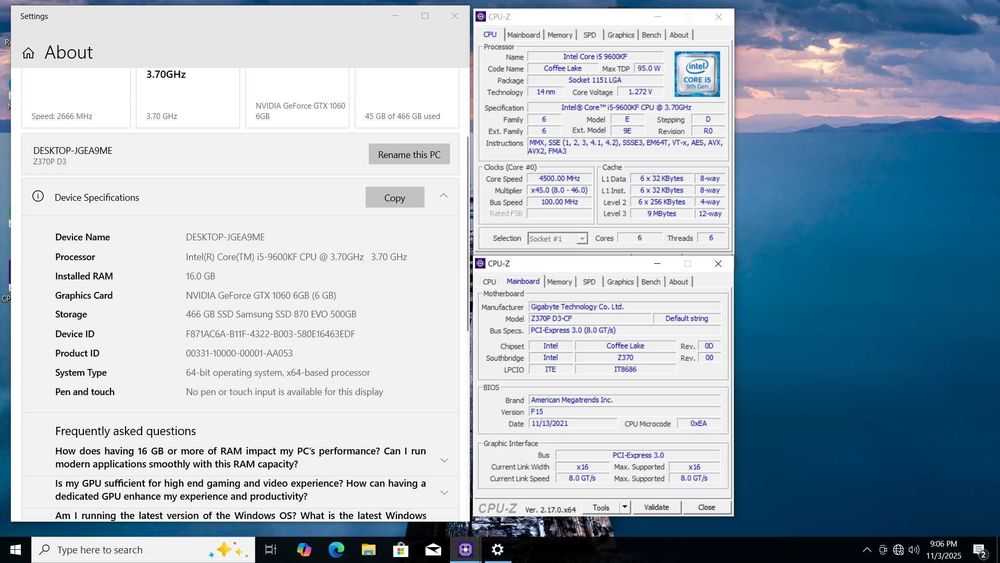Screen dimensions: 1000x563
Task: Select the Product ID value 00331-10000-00001-AA053
Action: tap(239, 353)
